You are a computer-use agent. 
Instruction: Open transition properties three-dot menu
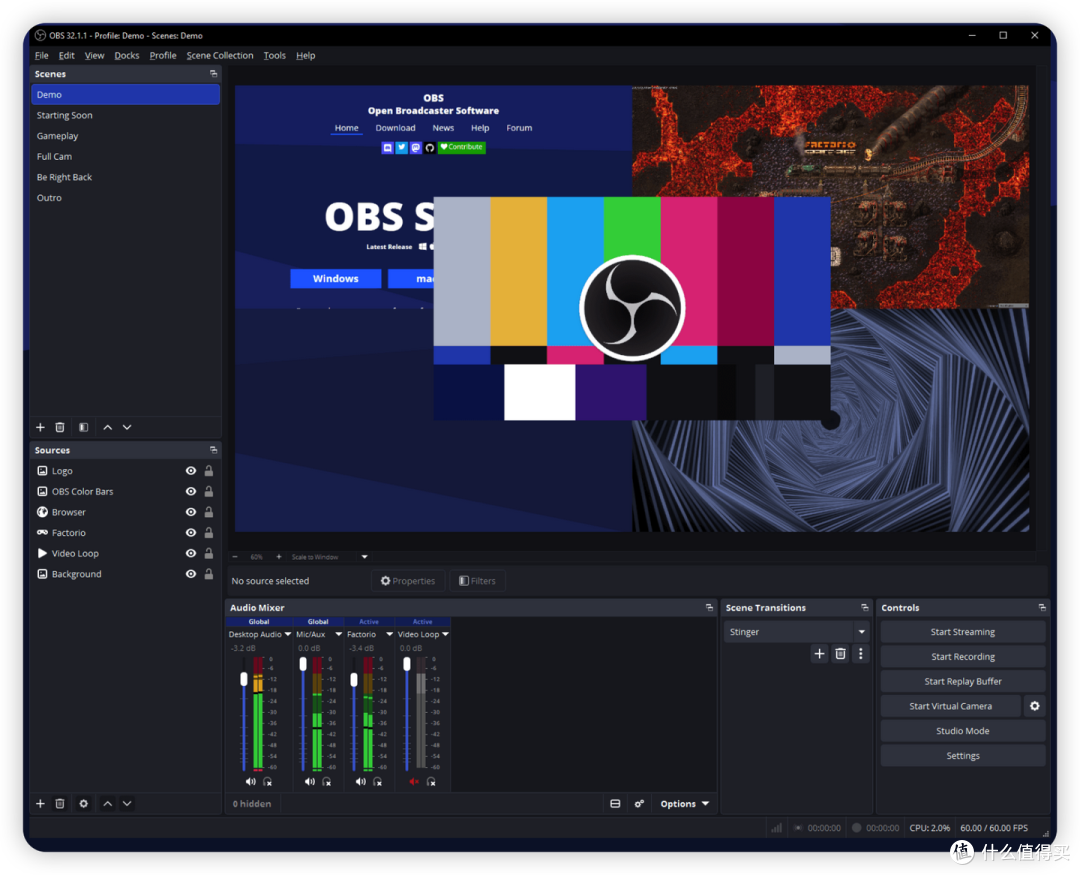[860, 654]
